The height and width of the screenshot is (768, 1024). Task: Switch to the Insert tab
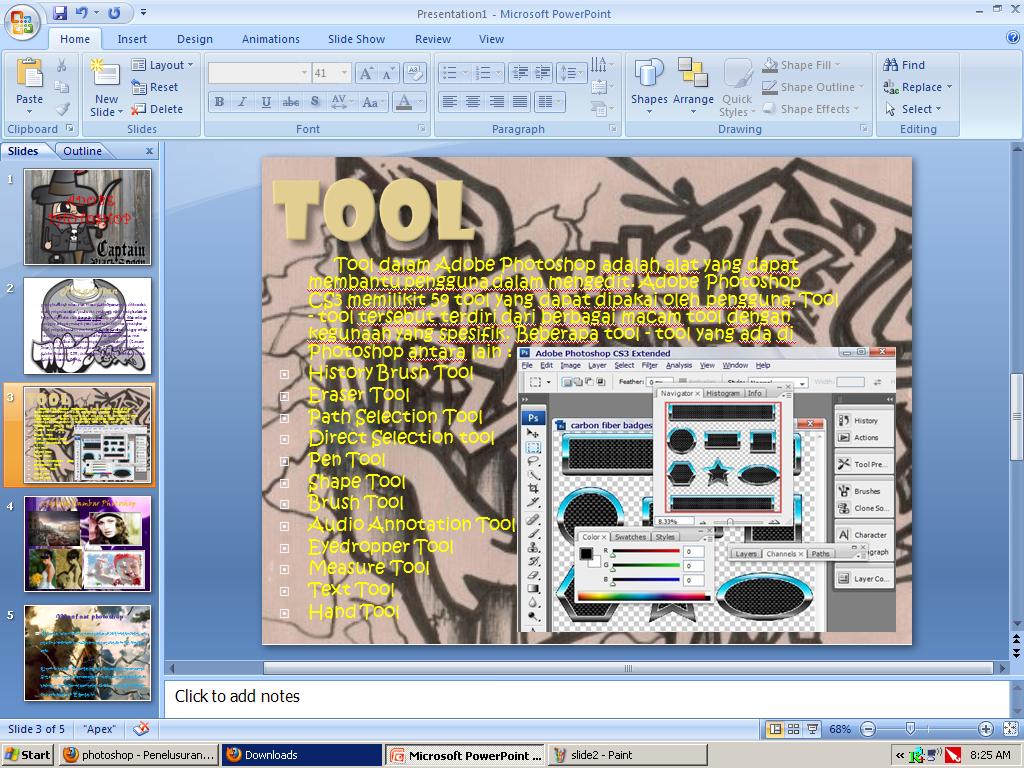tap(133, 39)
